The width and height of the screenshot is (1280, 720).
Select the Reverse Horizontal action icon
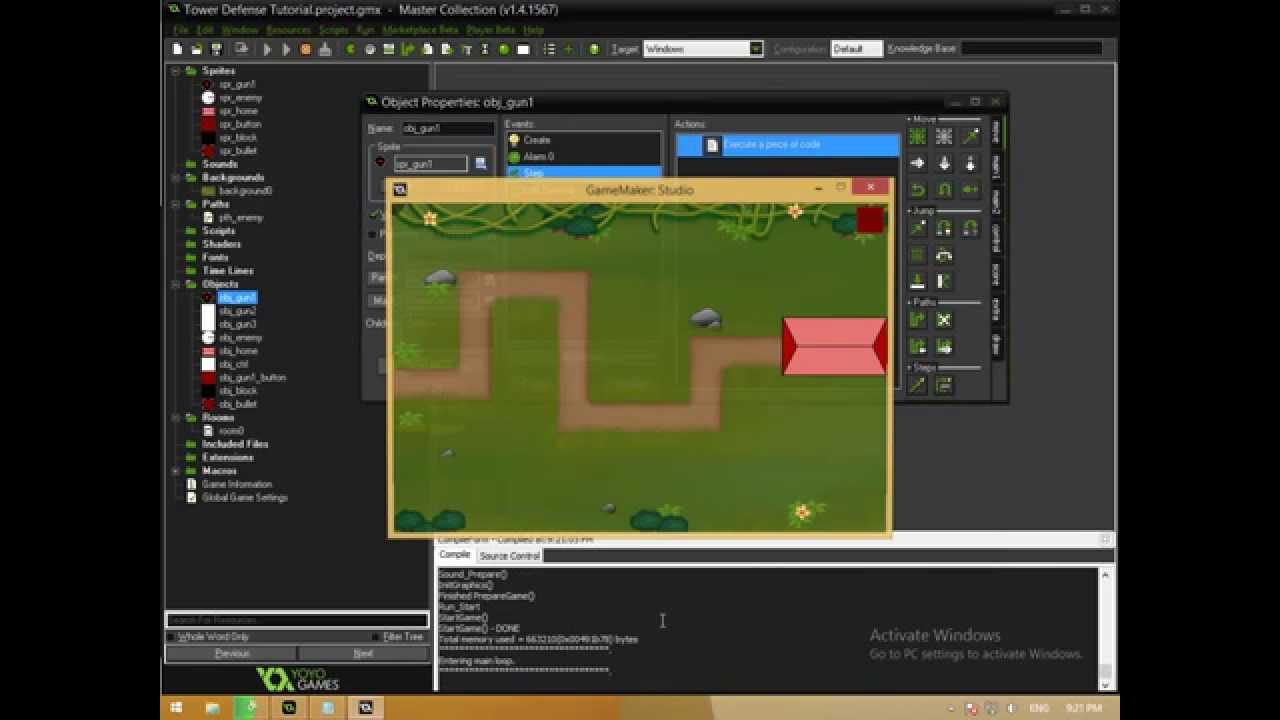click(917, 189)
